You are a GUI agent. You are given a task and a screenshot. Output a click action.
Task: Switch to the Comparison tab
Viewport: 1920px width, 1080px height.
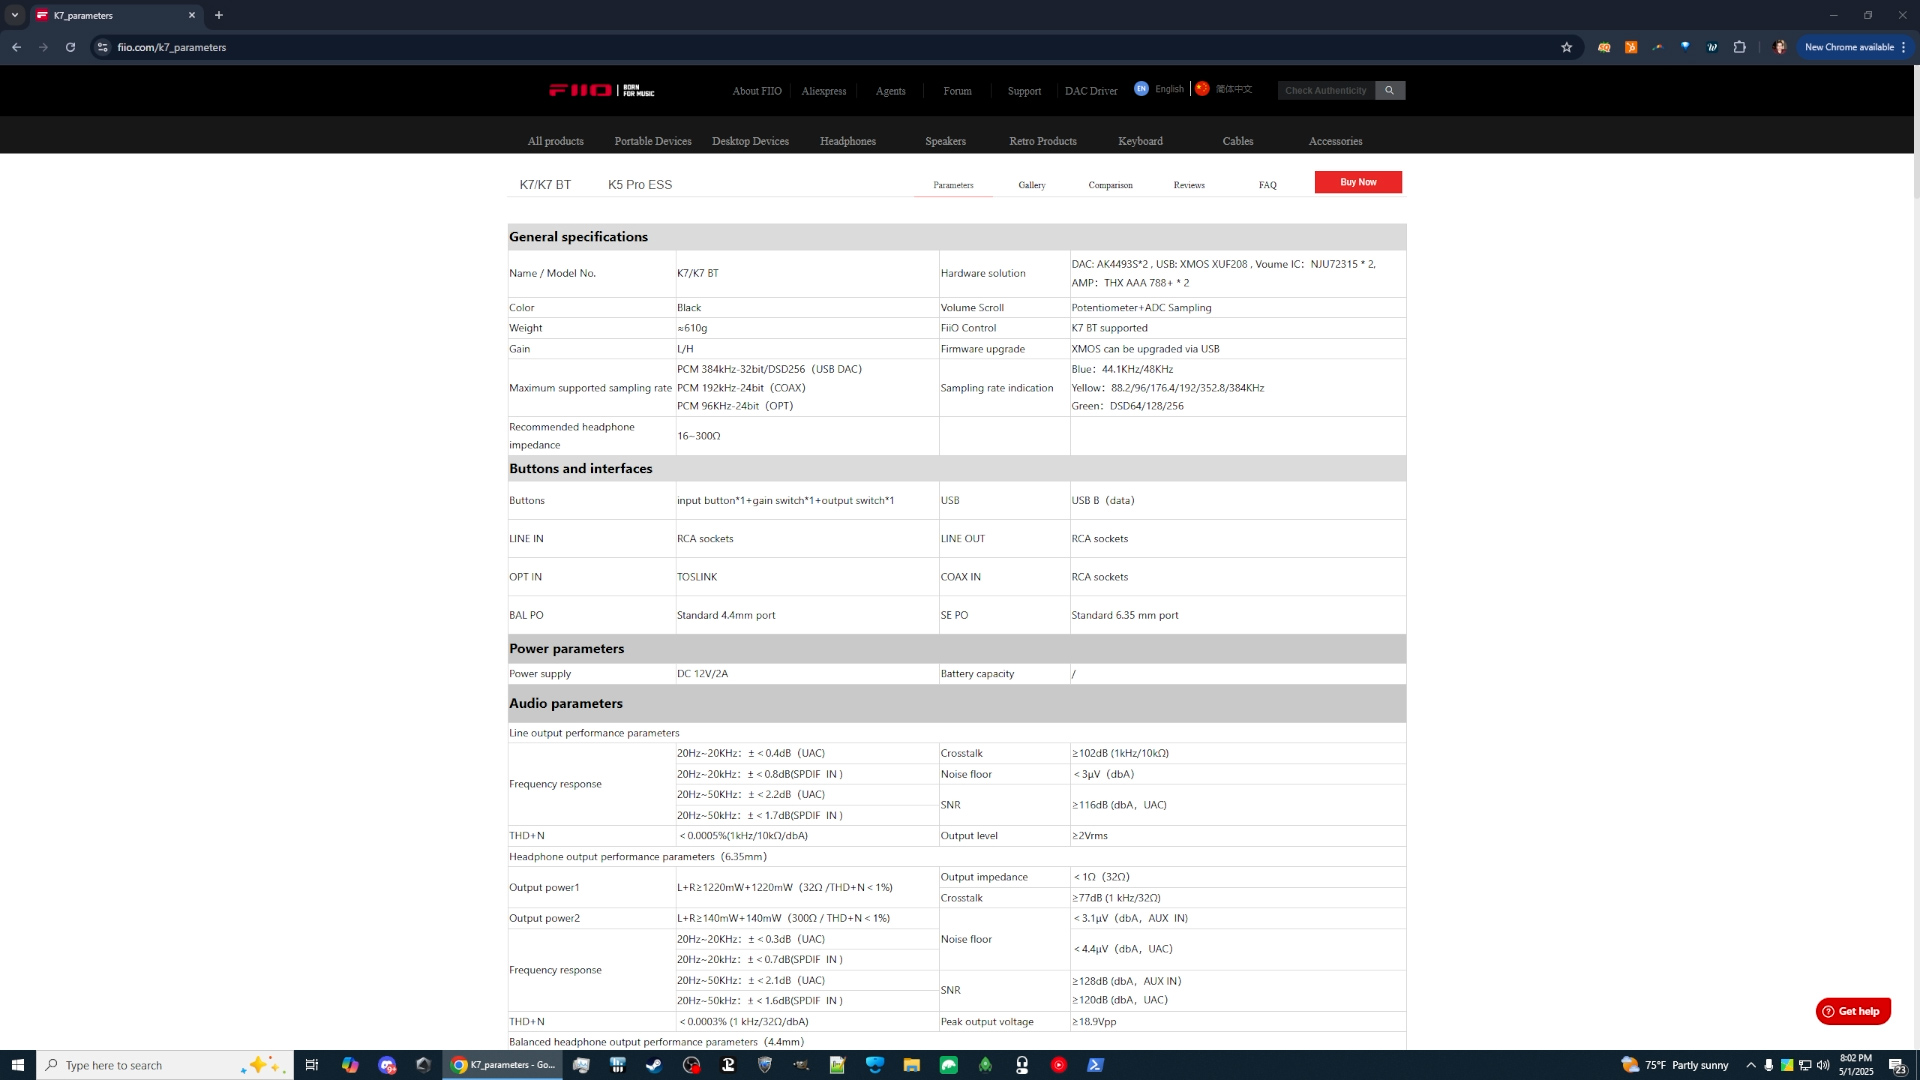pos(1110,185)
